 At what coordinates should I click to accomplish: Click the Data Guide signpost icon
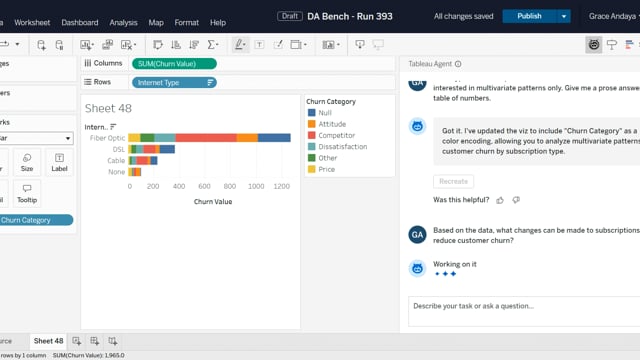click(x=611, y=44)
